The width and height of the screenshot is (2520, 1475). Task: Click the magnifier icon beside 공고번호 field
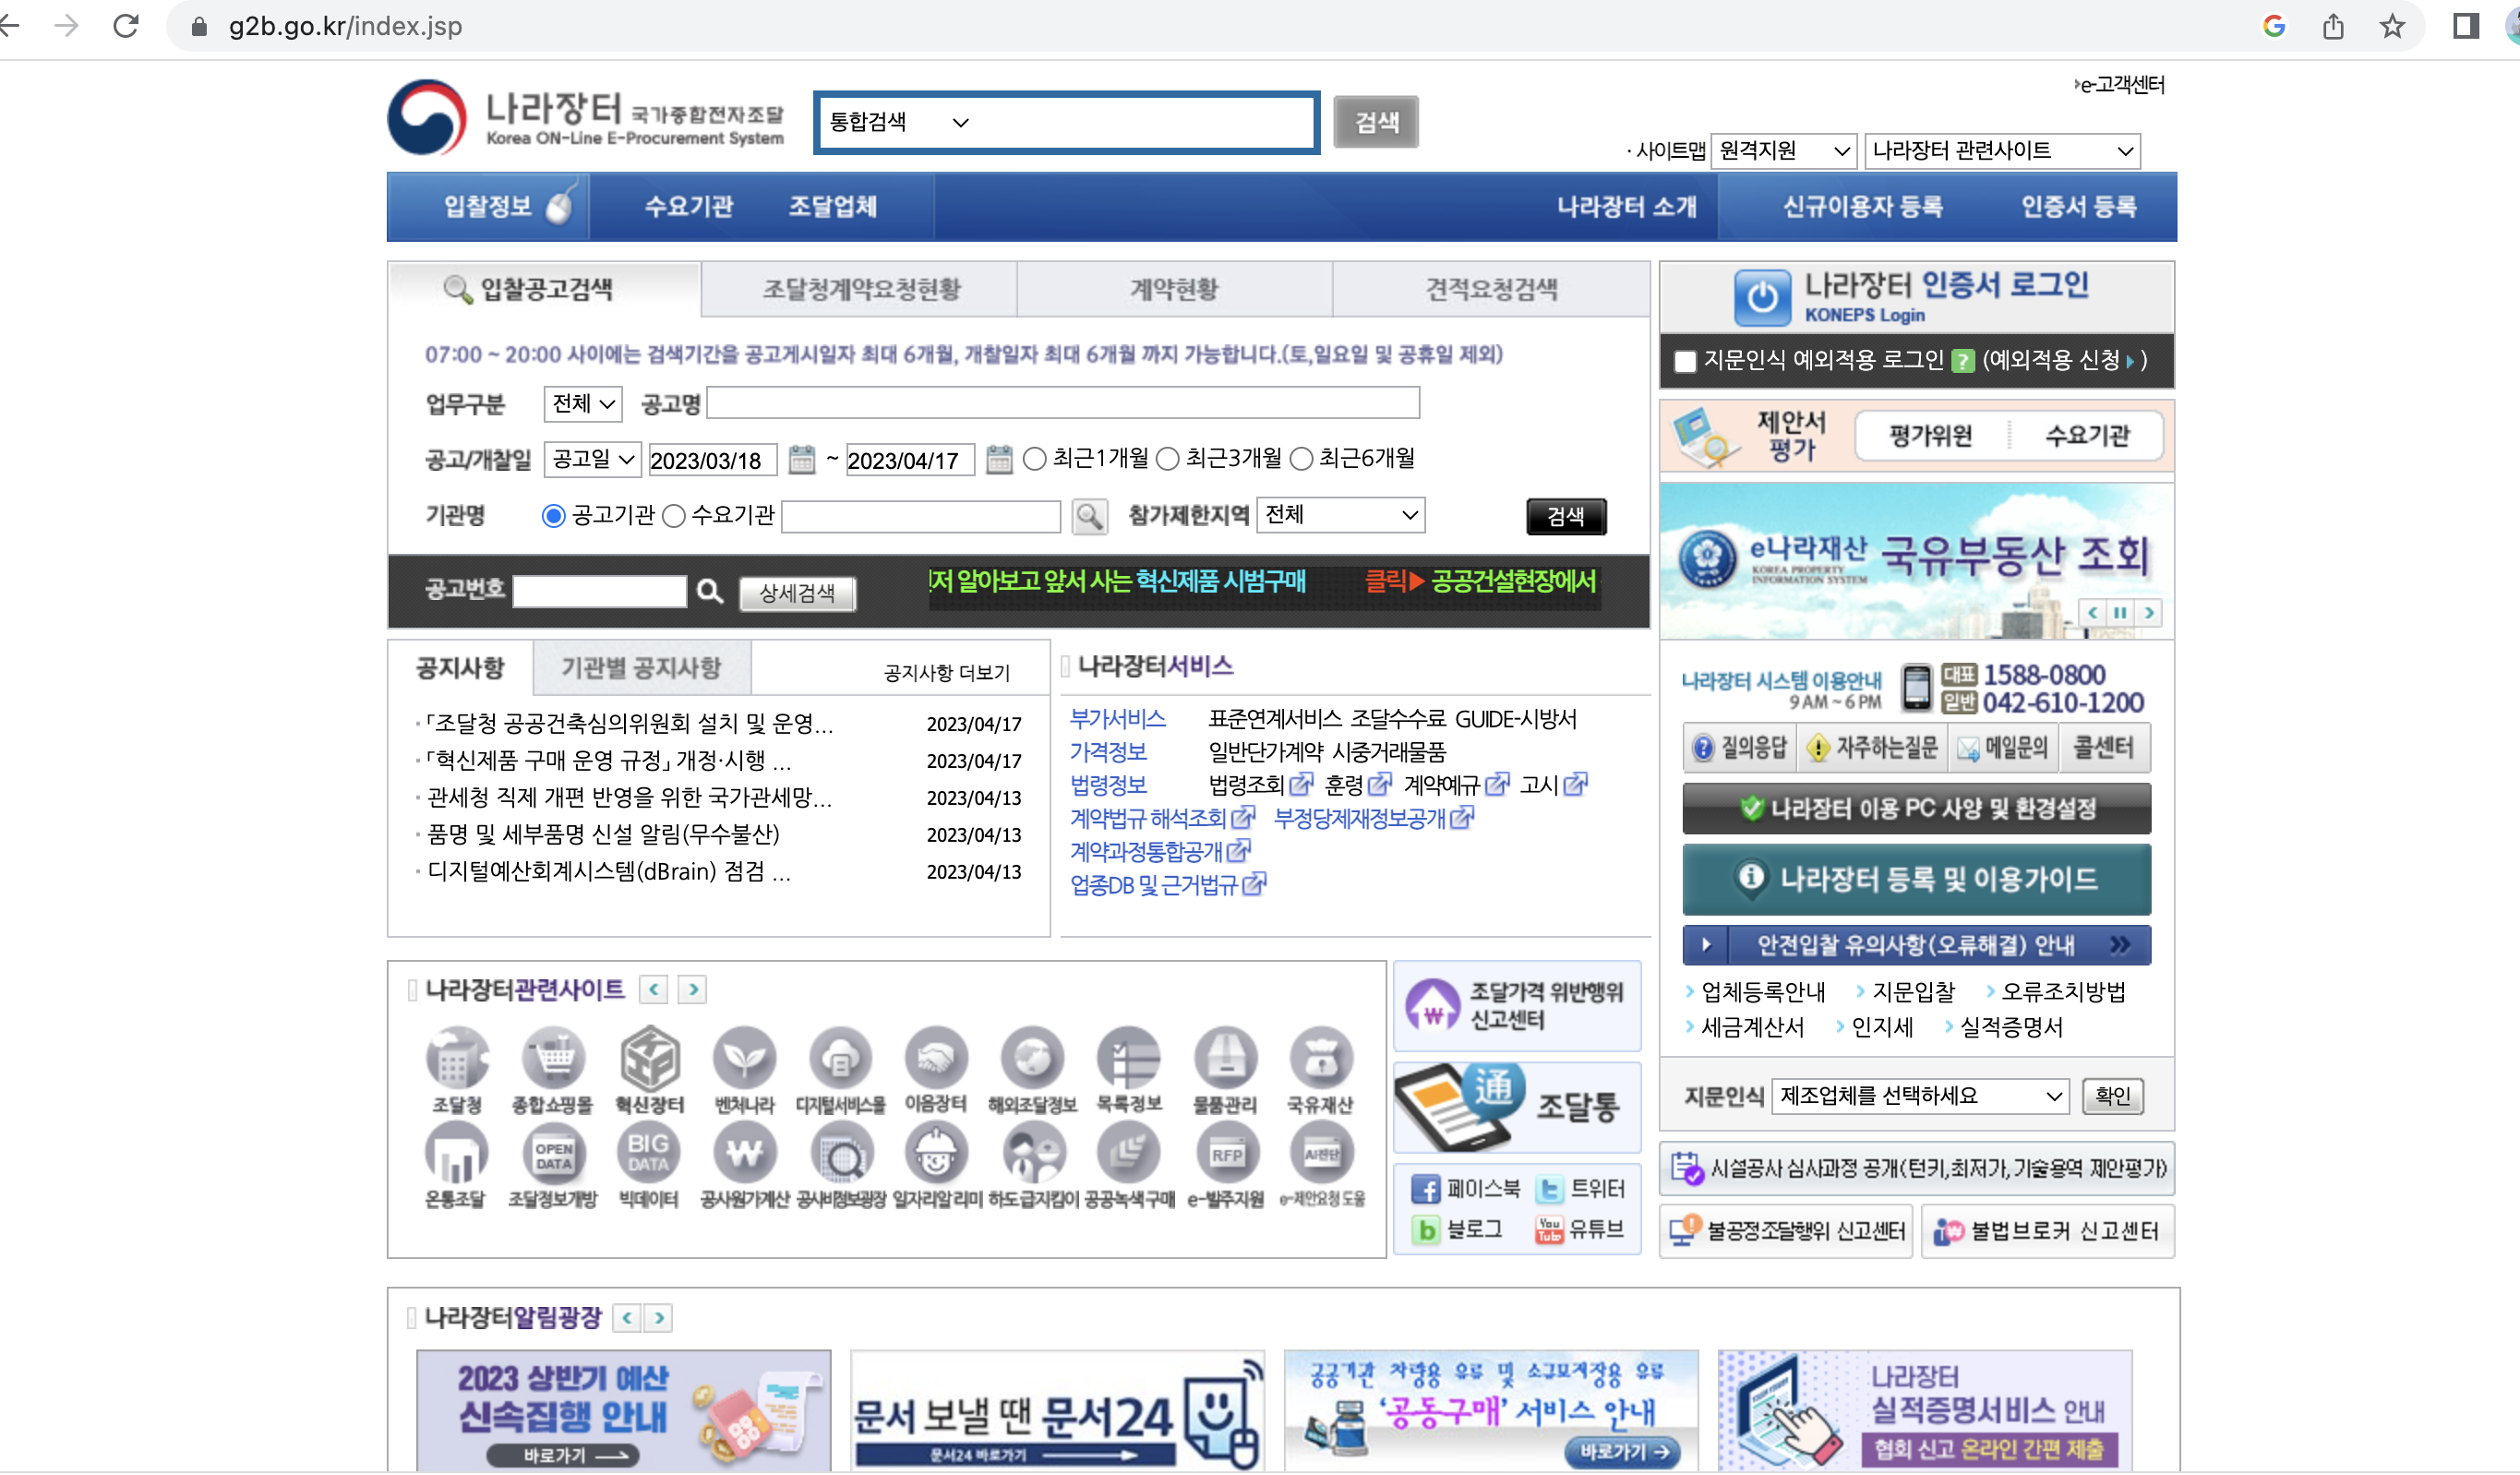click(710, 592)
